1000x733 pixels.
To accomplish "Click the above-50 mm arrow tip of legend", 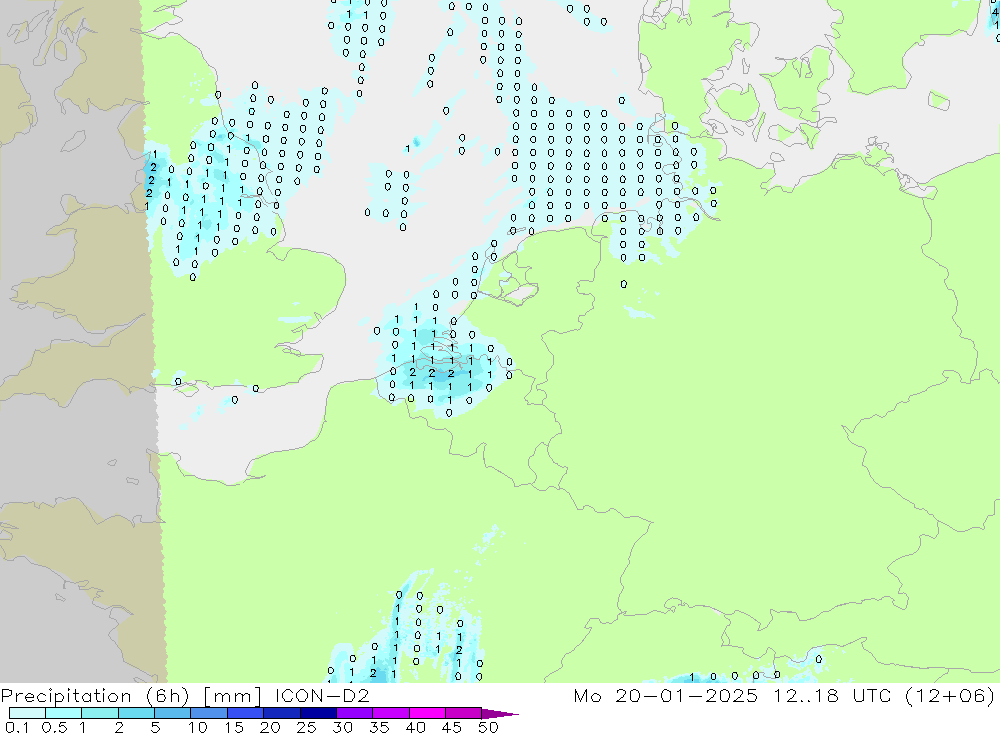I will click(x=500, y=714).
